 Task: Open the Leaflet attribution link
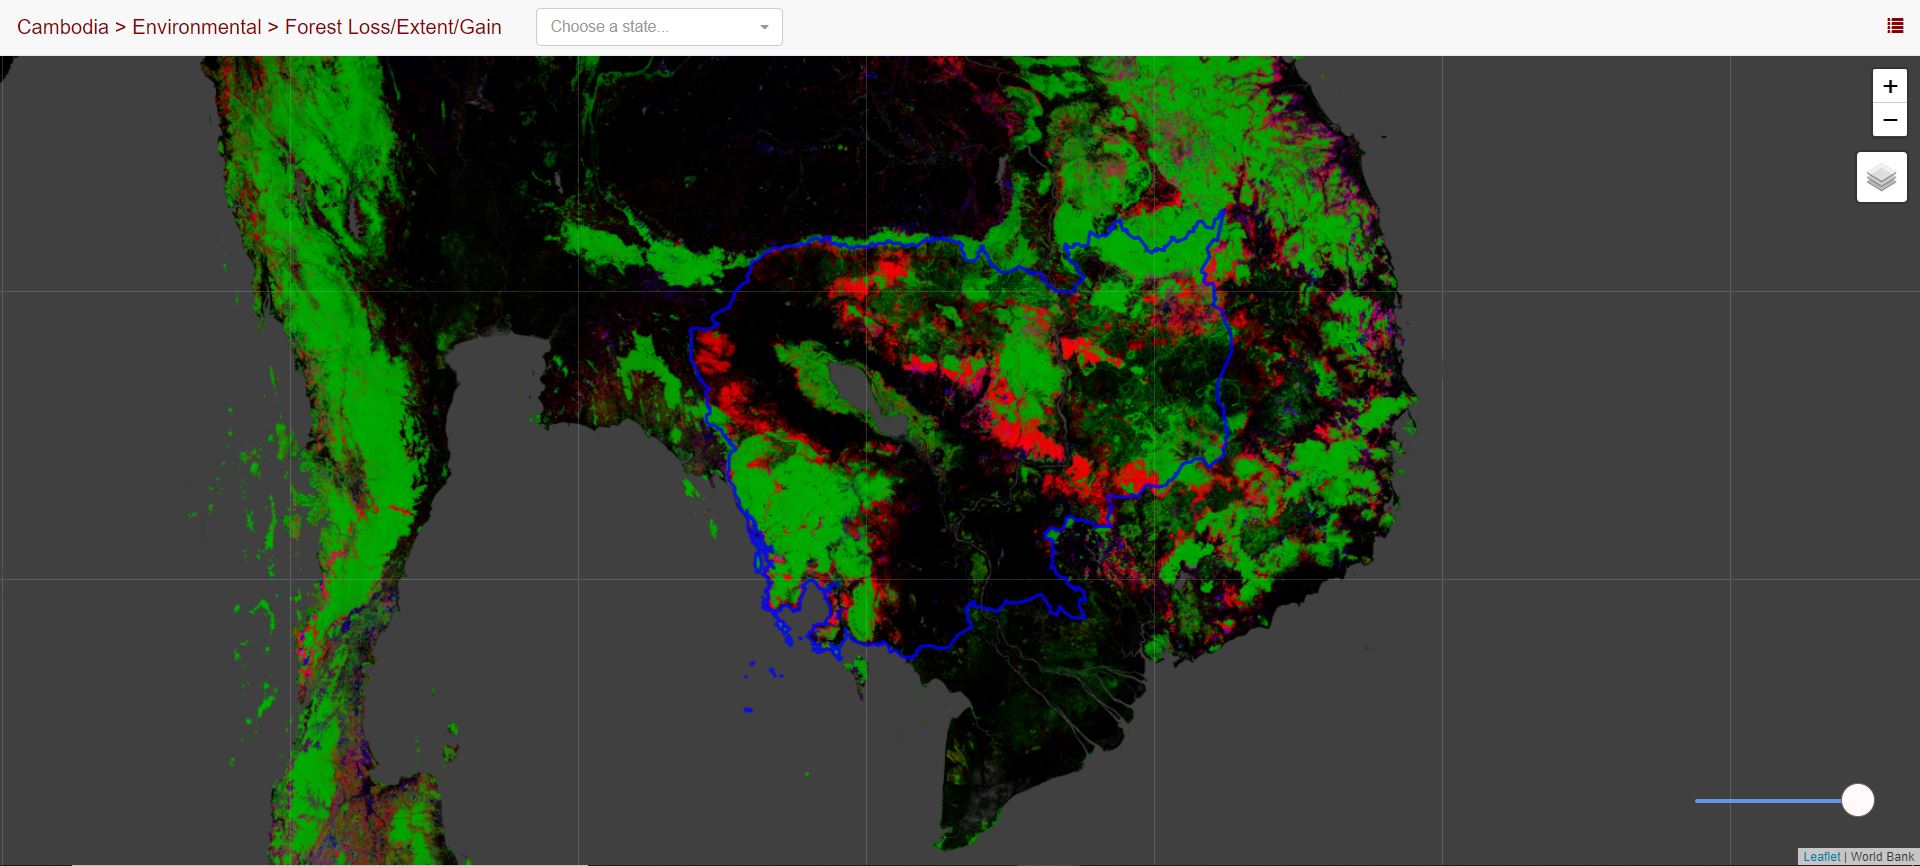click(1821, 857)
